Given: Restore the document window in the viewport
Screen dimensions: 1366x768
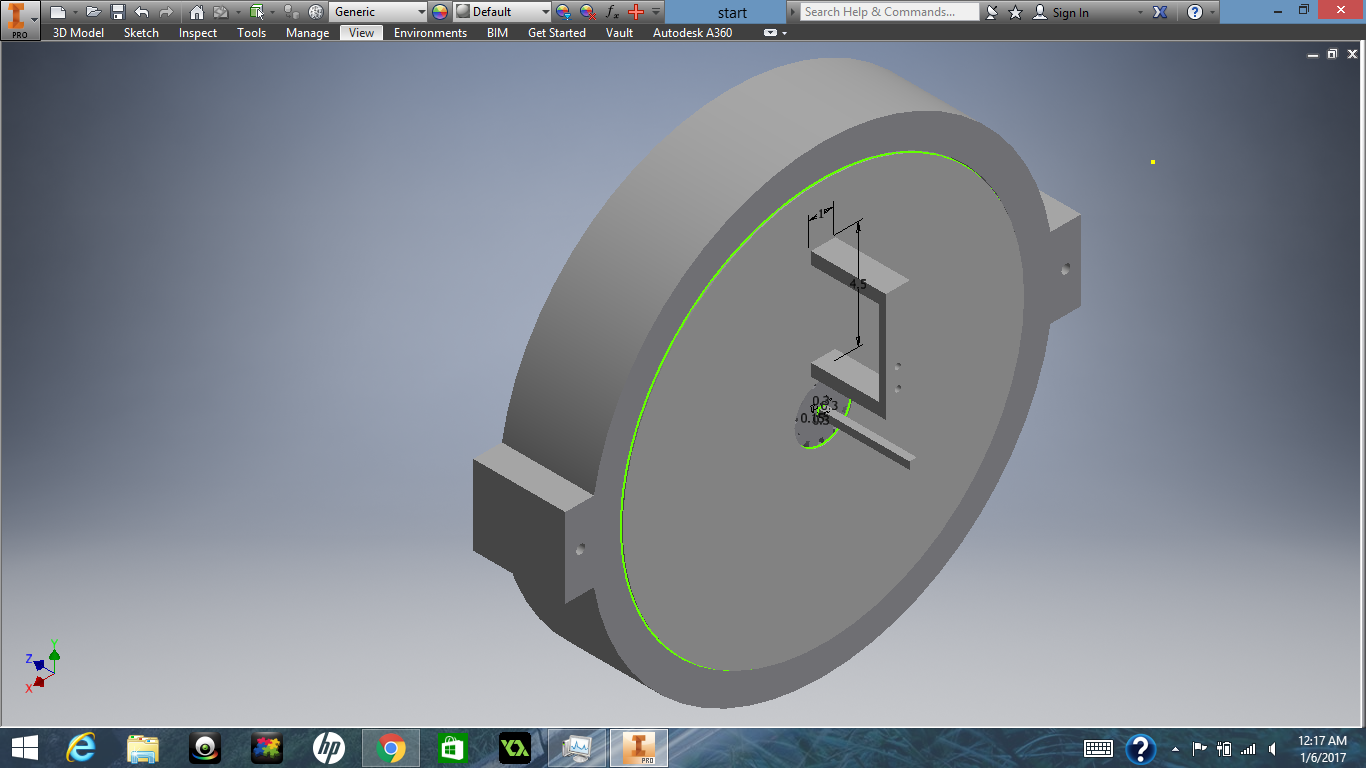Looking at the screenshot, I should tap(1331, 55).
